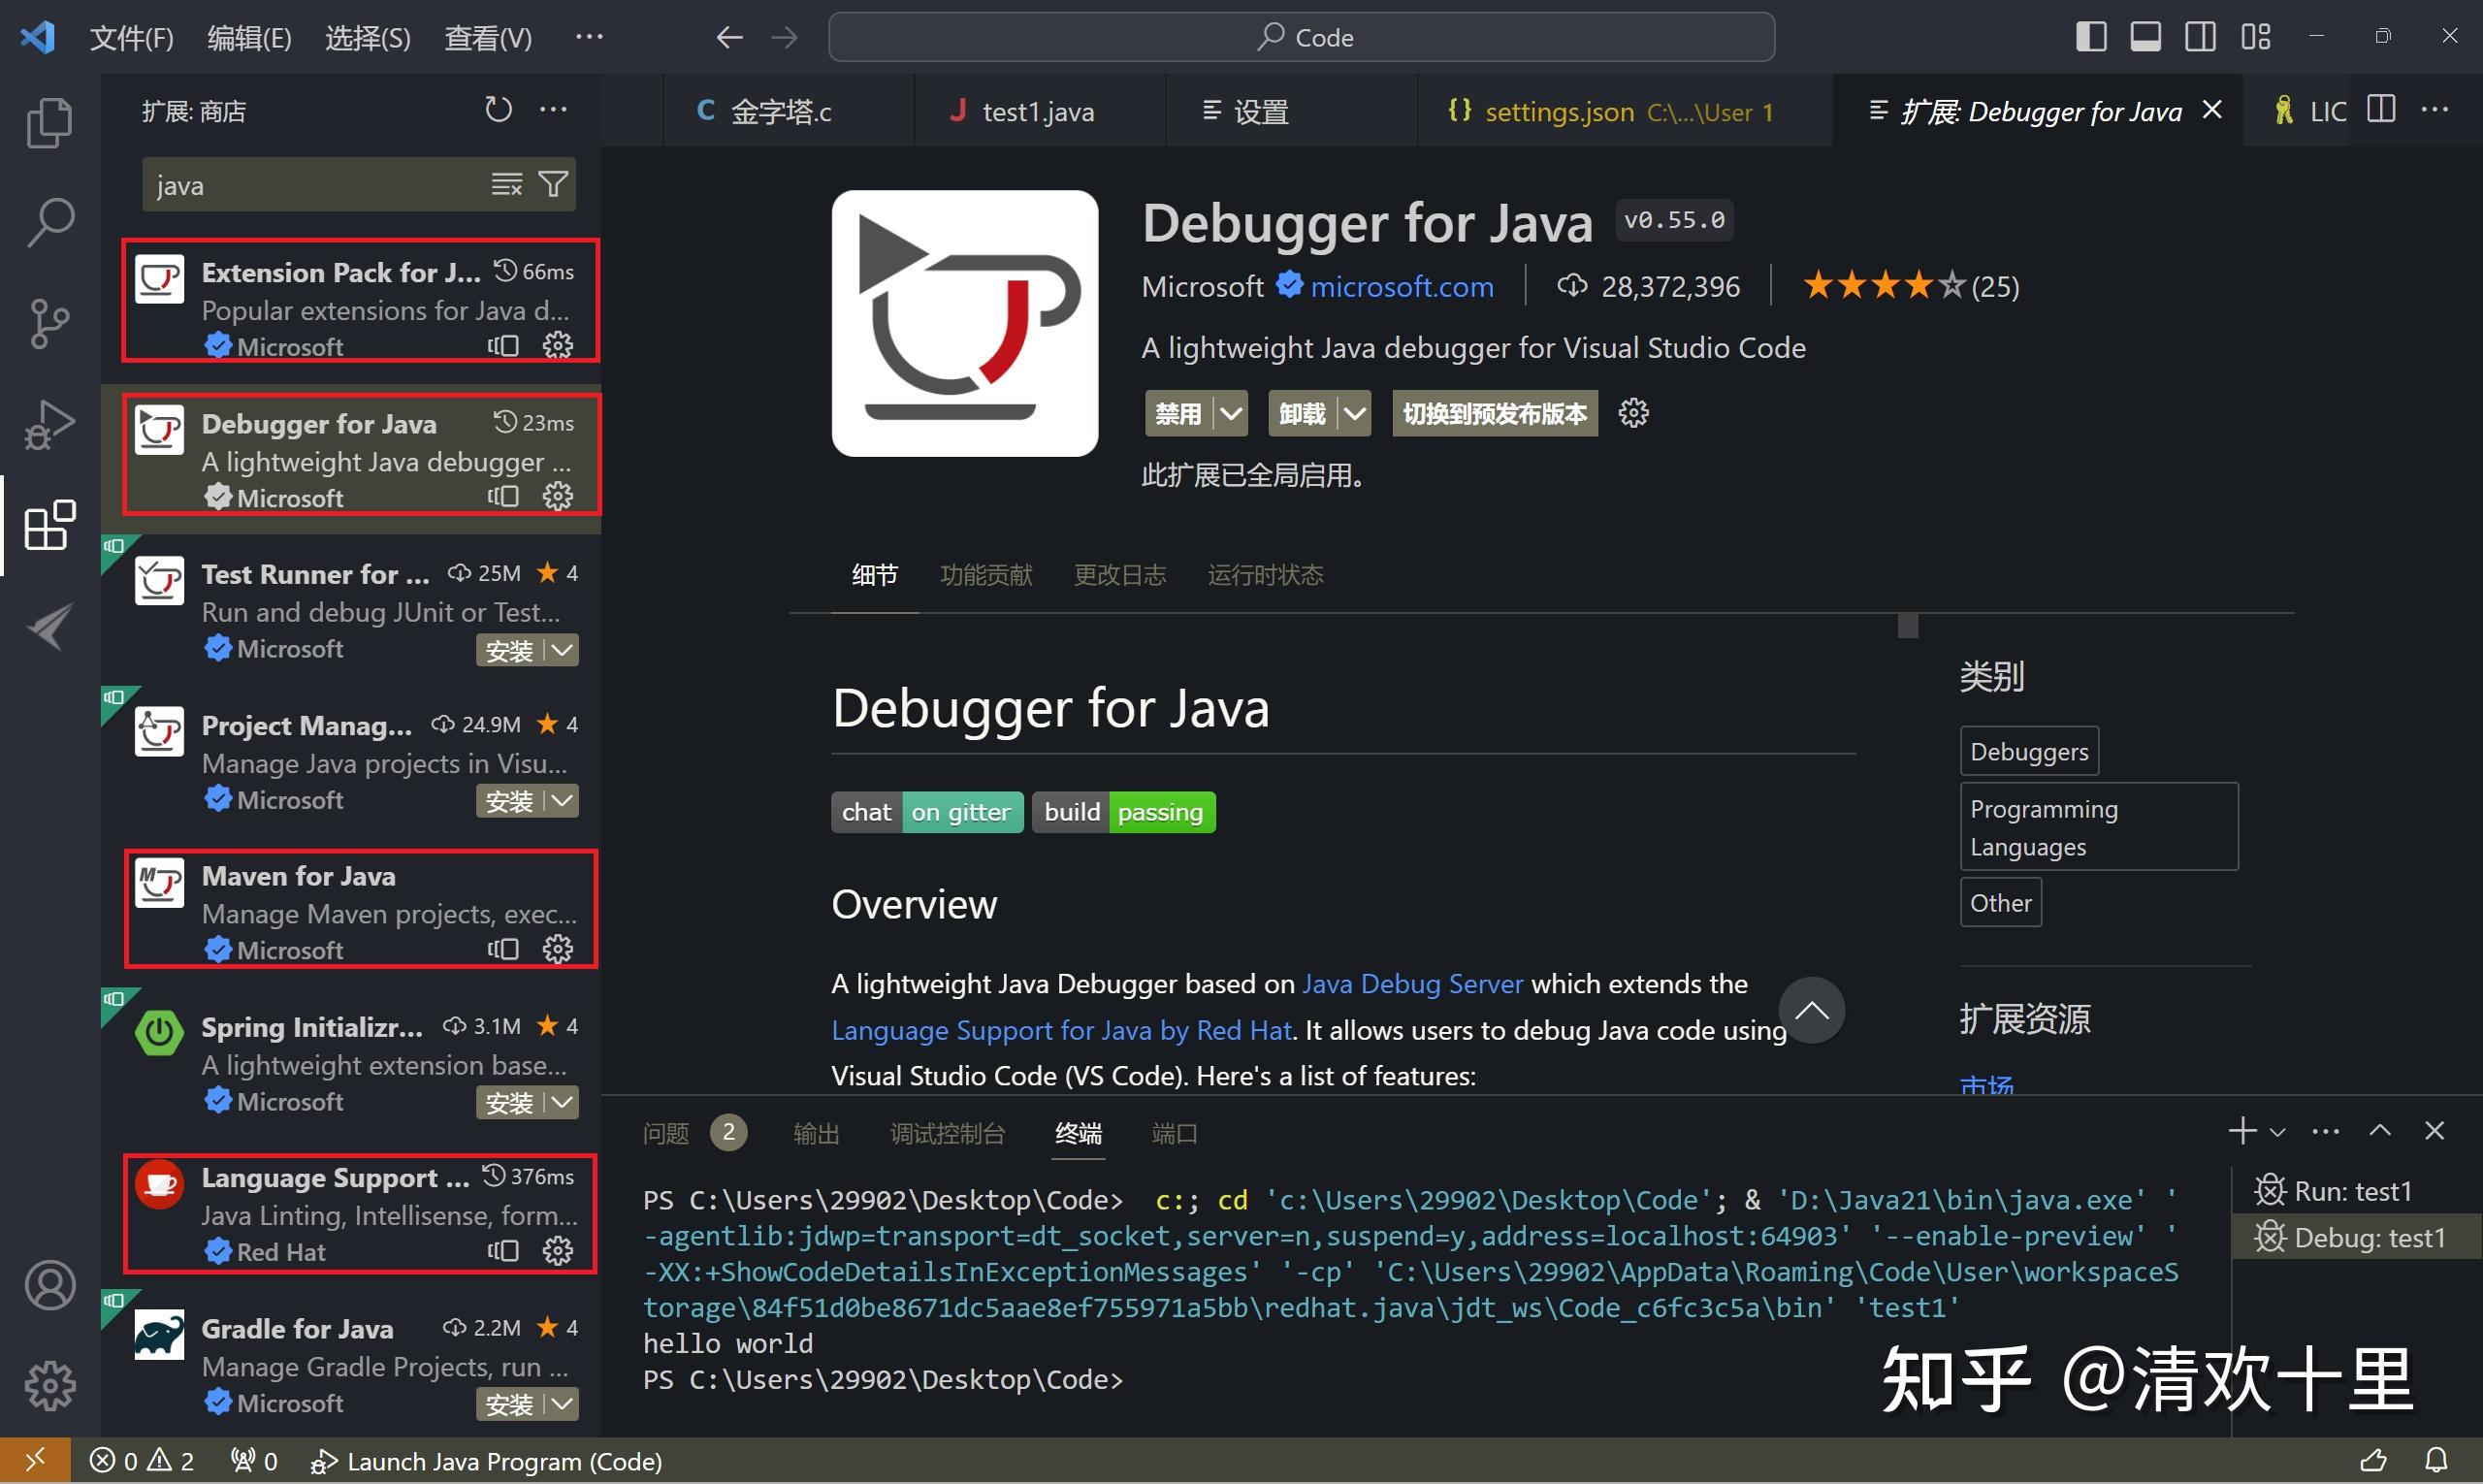2483x1484 pixels.
Task: Split the editor to the right
Action: 2381,109
